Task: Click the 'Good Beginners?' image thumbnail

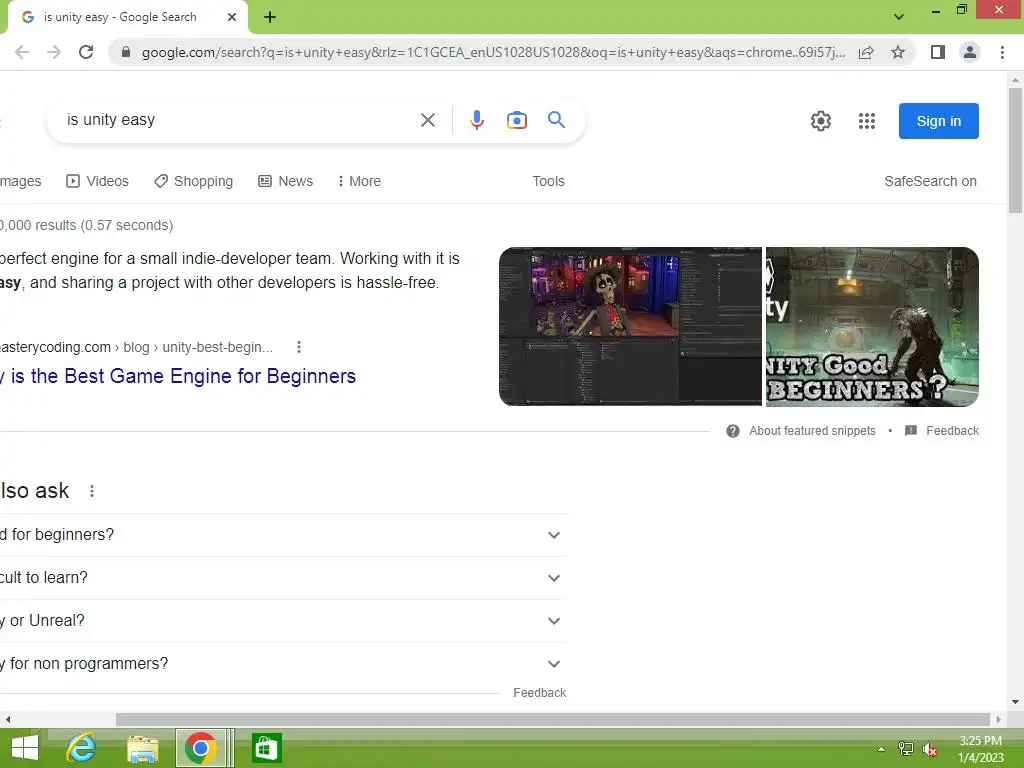Action: (x=872, y=327)
